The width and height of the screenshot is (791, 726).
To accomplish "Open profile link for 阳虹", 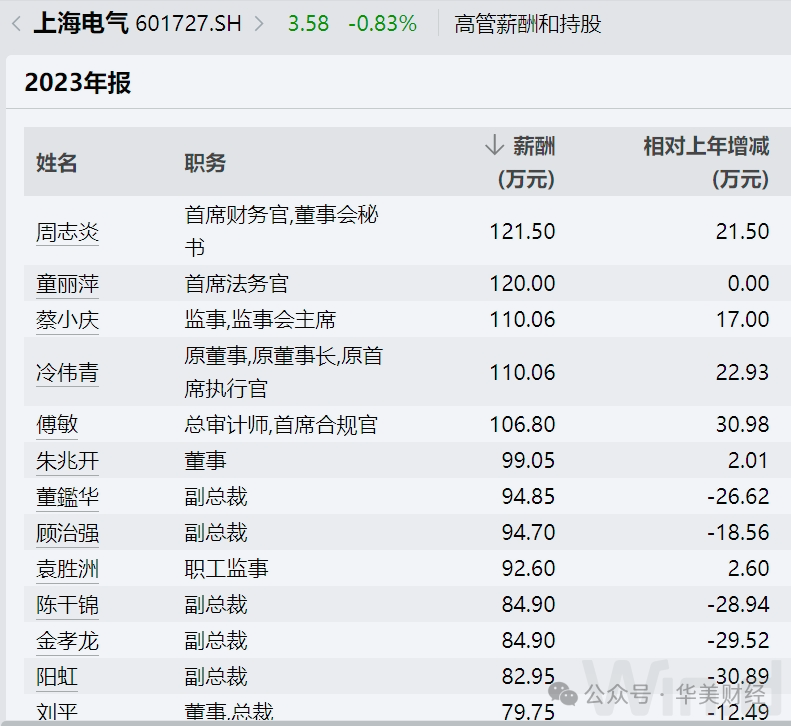I will click(57, 677).
